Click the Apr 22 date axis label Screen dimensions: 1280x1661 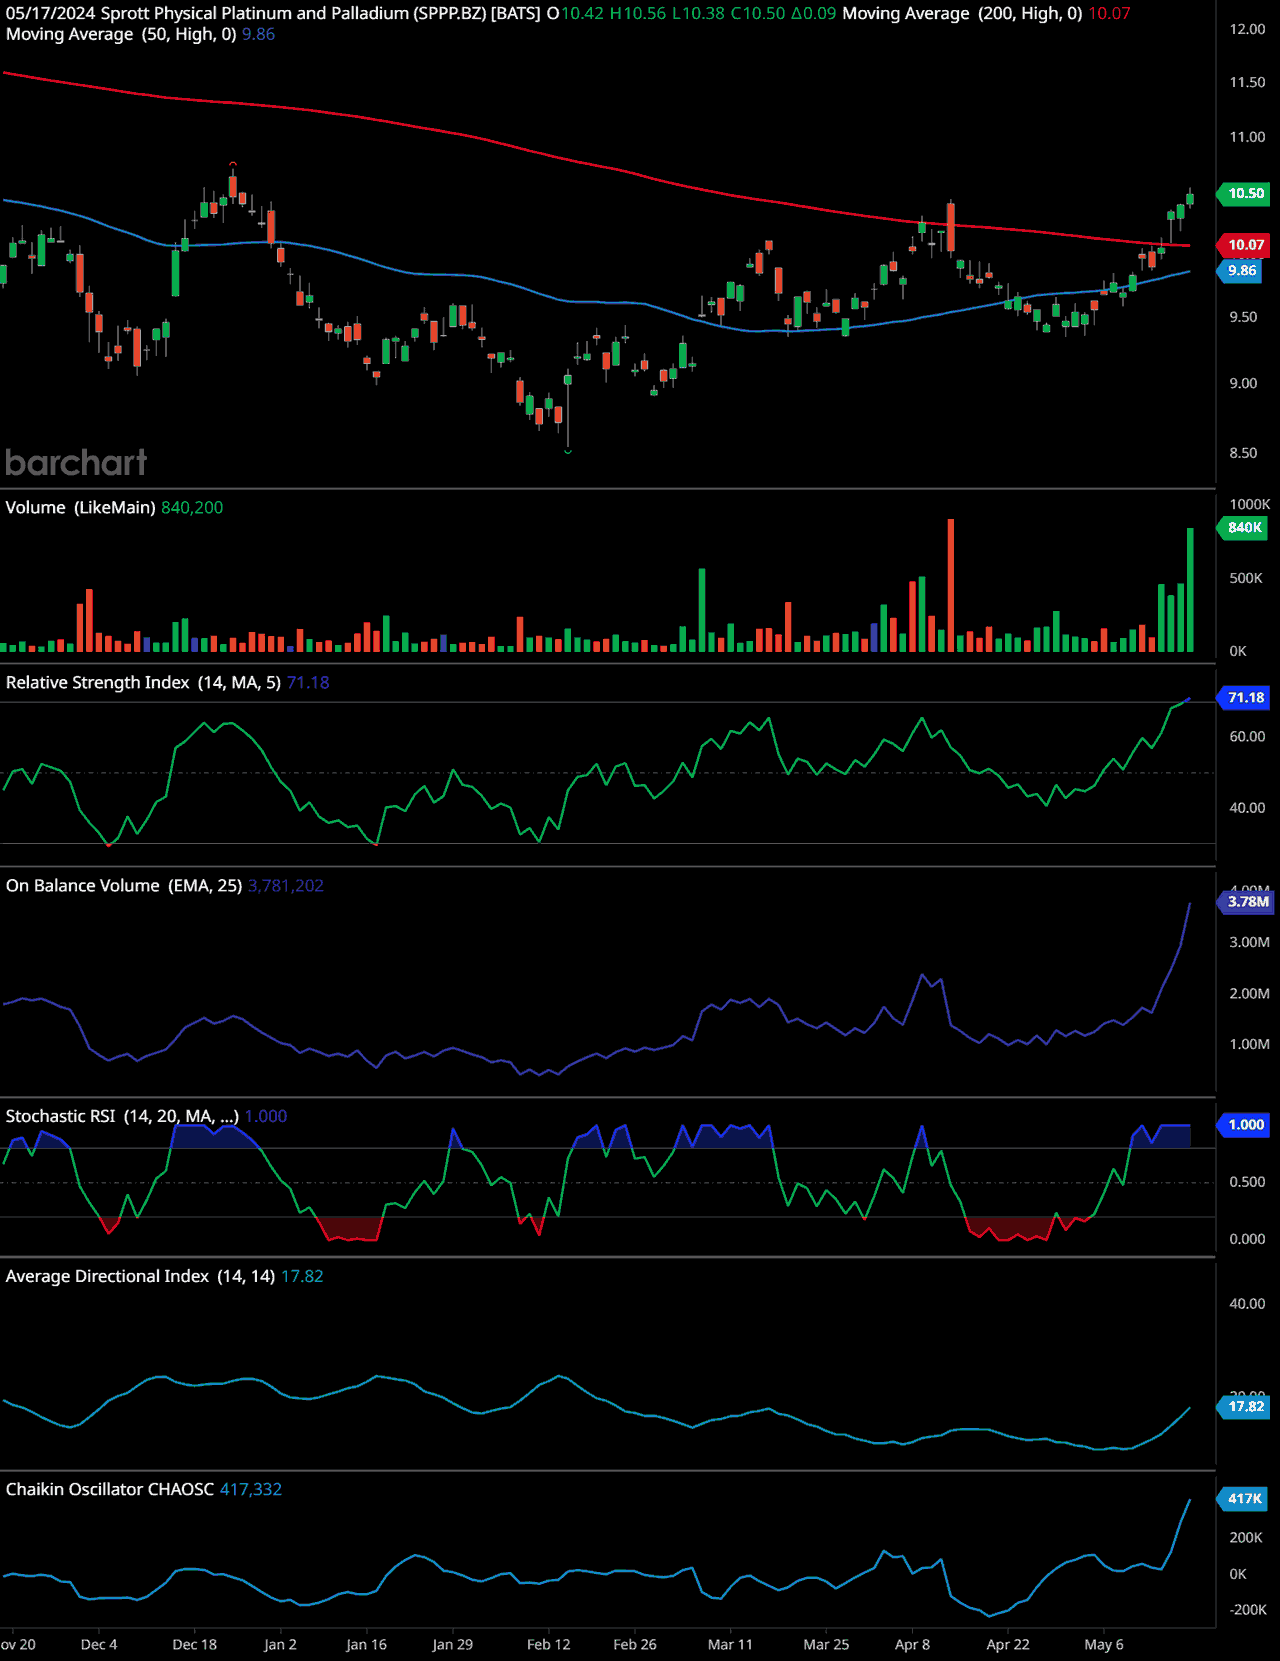1008,1644
